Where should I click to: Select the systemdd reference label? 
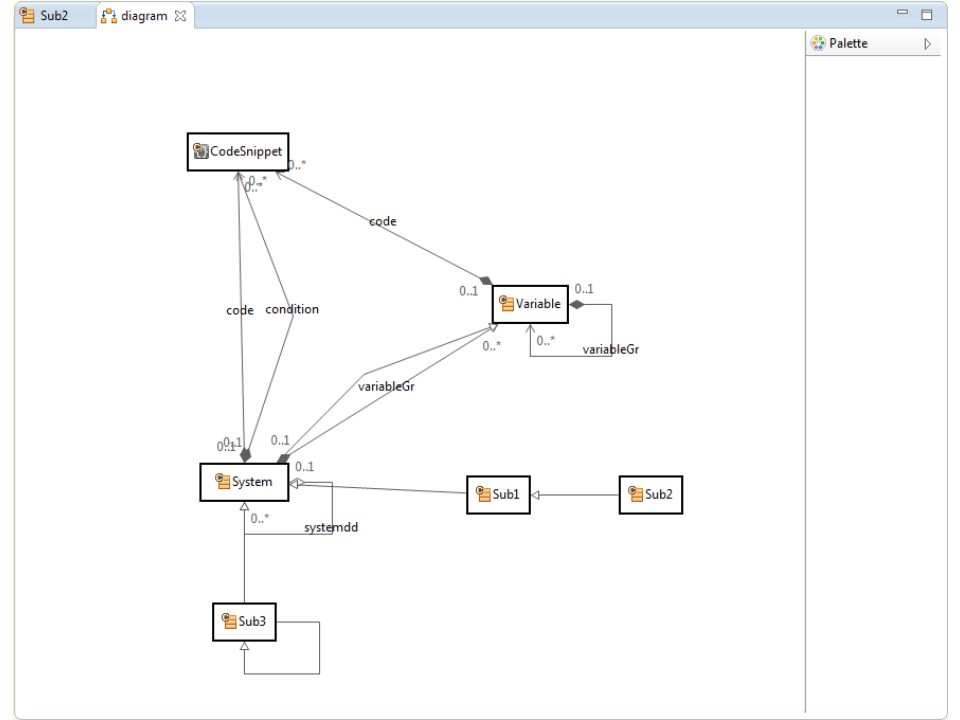(x=331, y=527)
